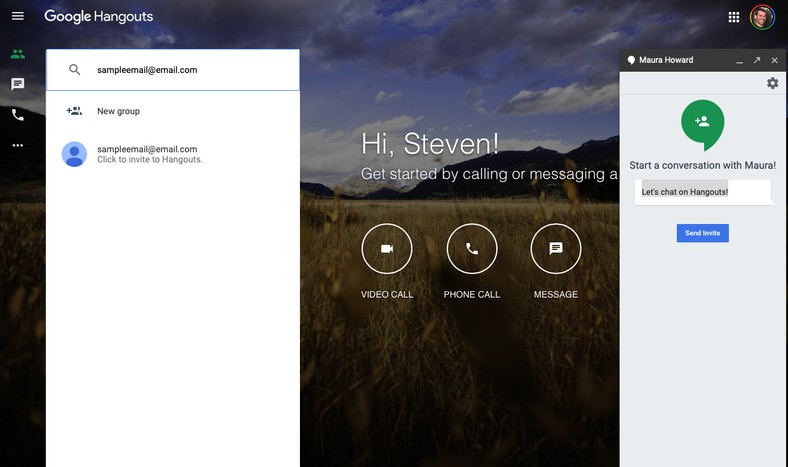This screenshot has width=788, height=467.
Task: Open Phone calls from the sidebar
Action: point(17,115)
